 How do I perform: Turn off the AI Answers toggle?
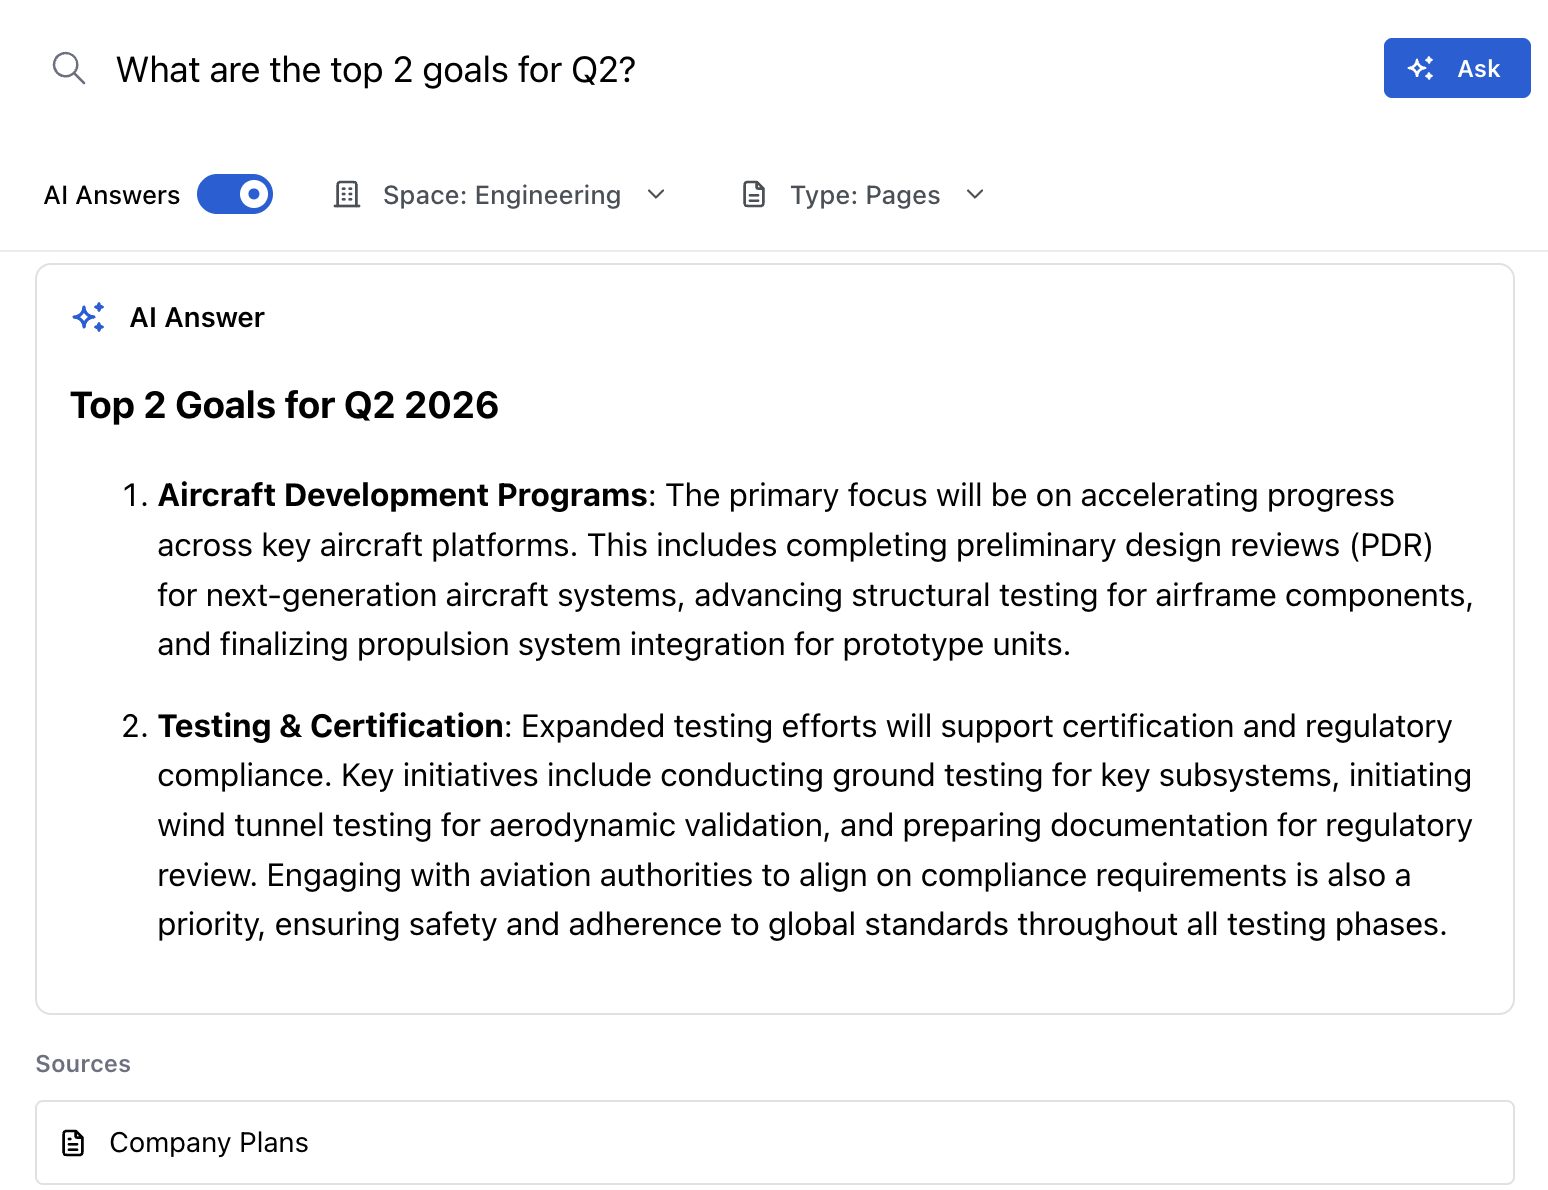point(235,194)
